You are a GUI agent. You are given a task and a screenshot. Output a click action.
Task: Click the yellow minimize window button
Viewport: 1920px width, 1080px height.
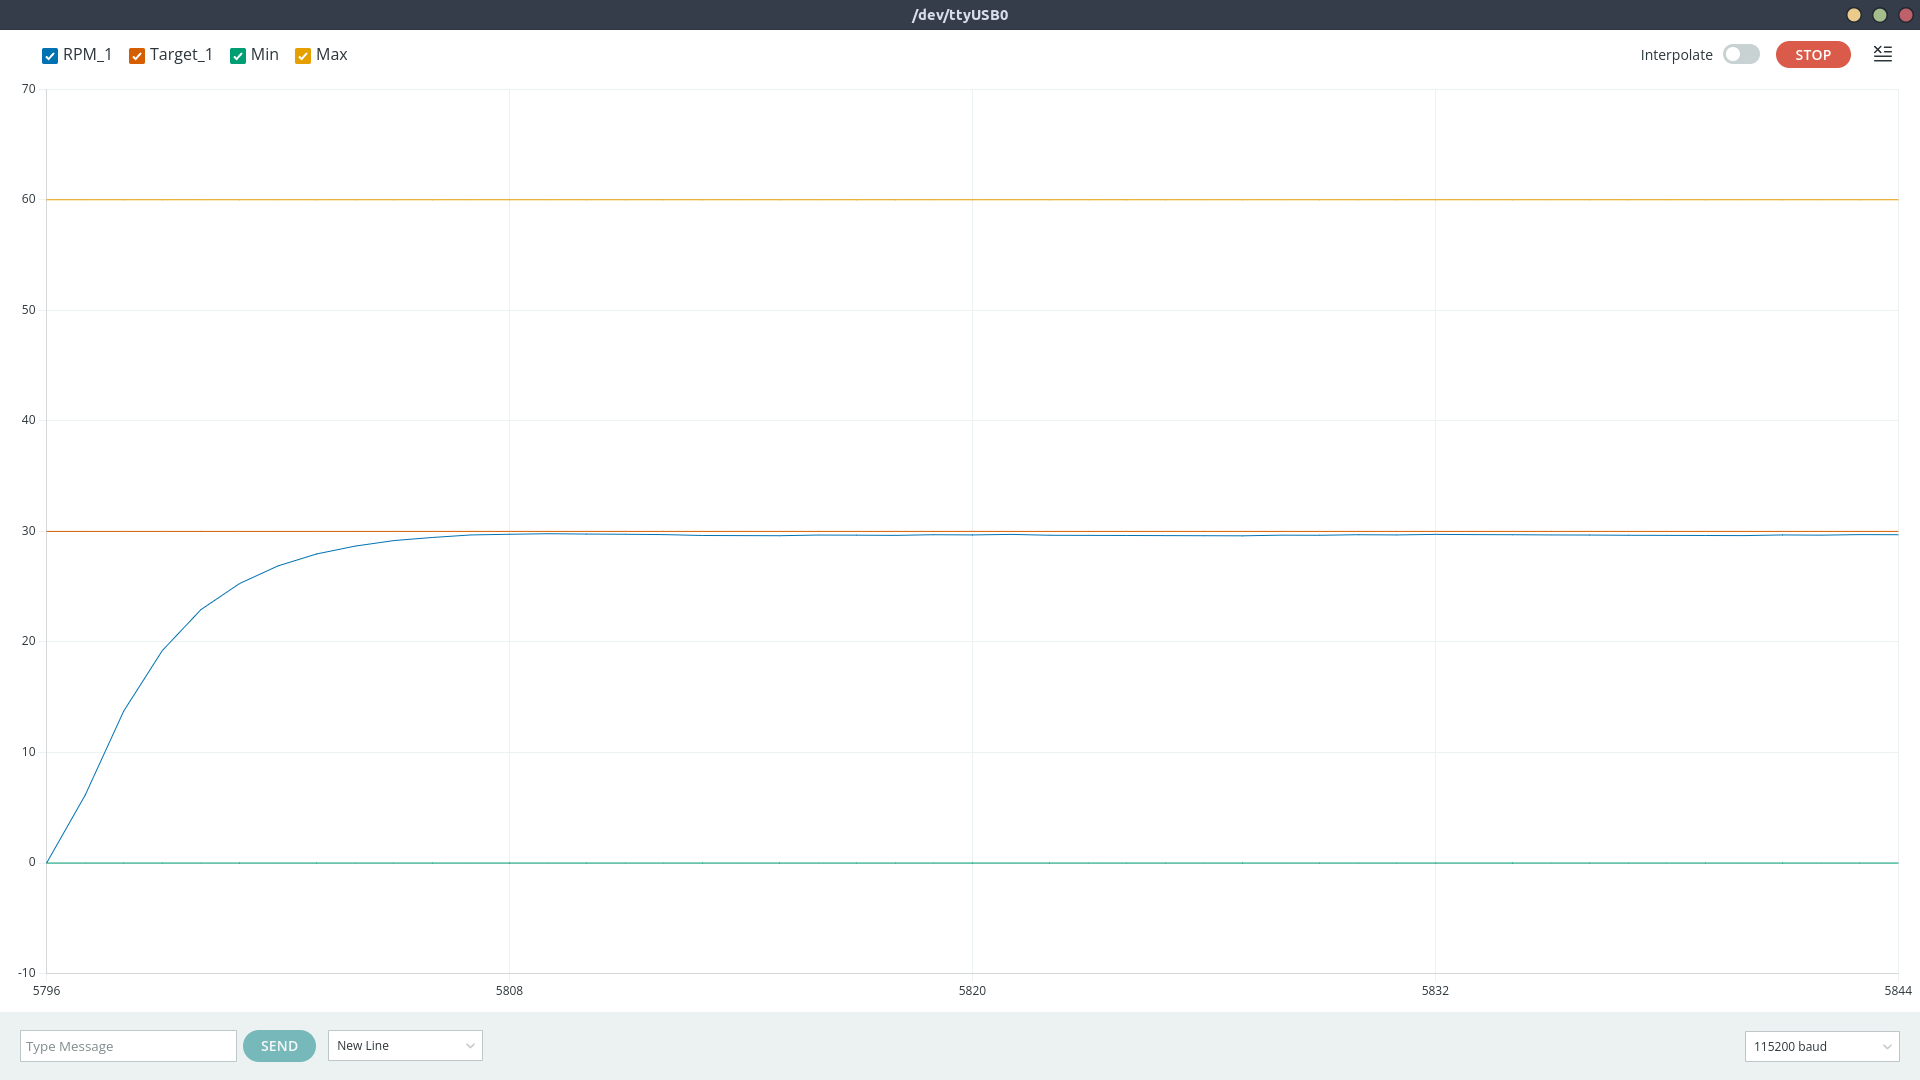point(1854,15)
